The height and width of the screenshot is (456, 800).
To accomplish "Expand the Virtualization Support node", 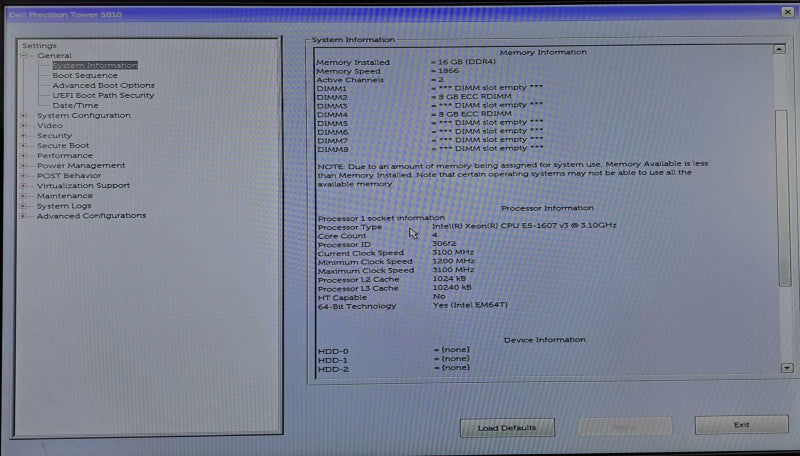I will coord(23,186).
